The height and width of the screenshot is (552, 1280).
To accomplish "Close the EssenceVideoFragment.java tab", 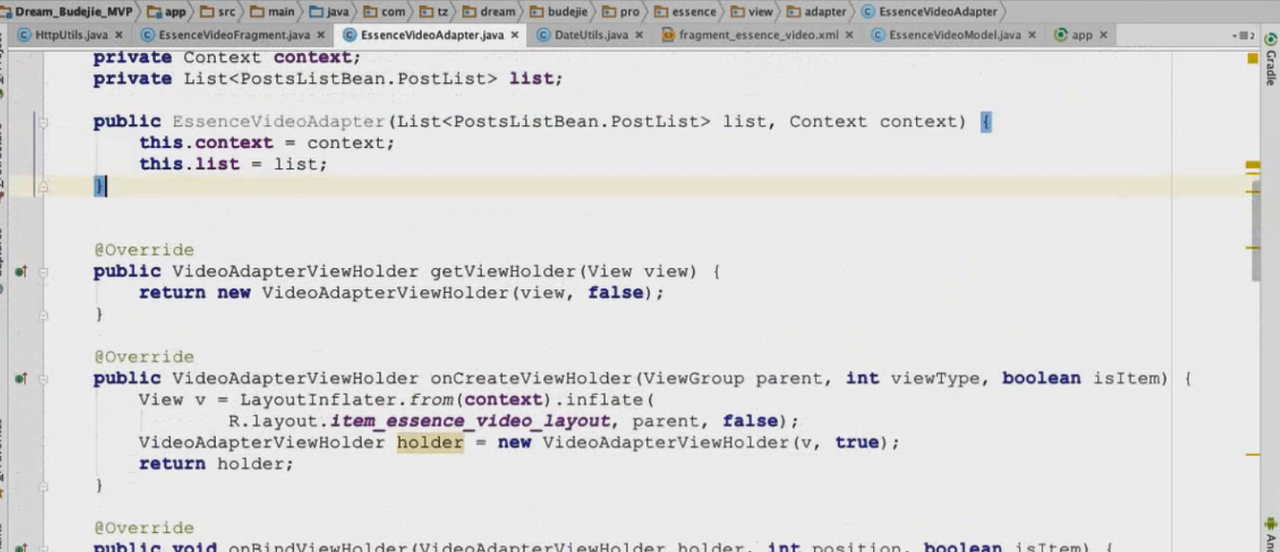I will coord(321,35).
